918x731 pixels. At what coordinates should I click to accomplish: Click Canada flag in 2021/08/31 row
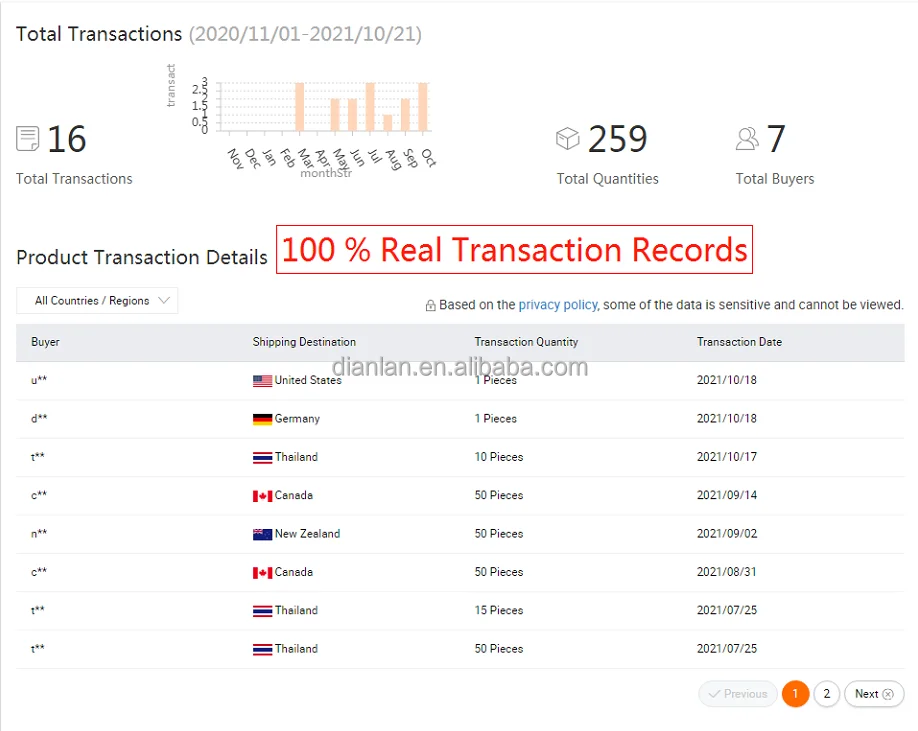tap(262, 572)
